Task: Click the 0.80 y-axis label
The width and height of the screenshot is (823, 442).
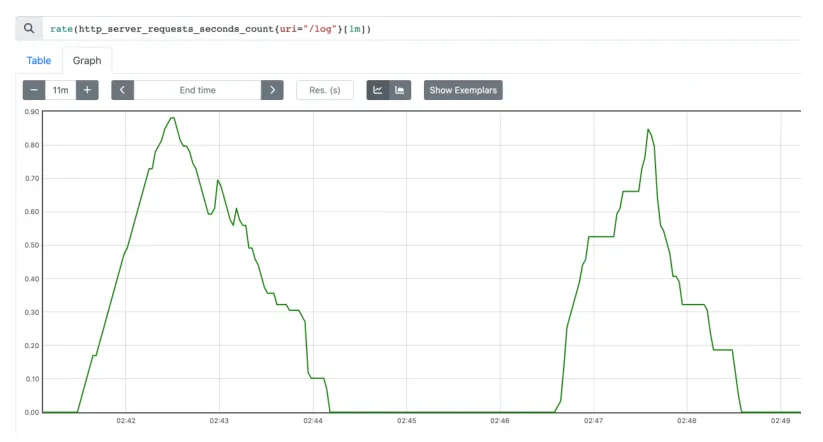Action: tap(32, 145)
